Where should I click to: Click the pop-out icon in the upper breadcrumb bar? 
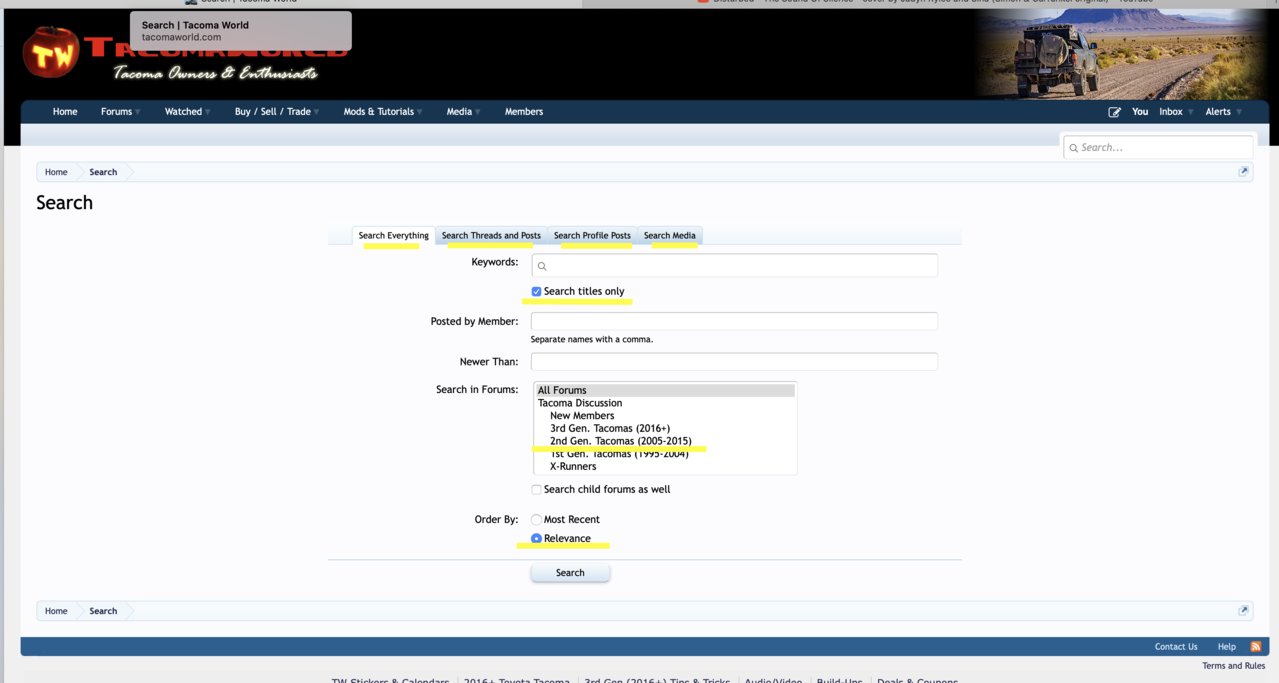click(1244, 171)
